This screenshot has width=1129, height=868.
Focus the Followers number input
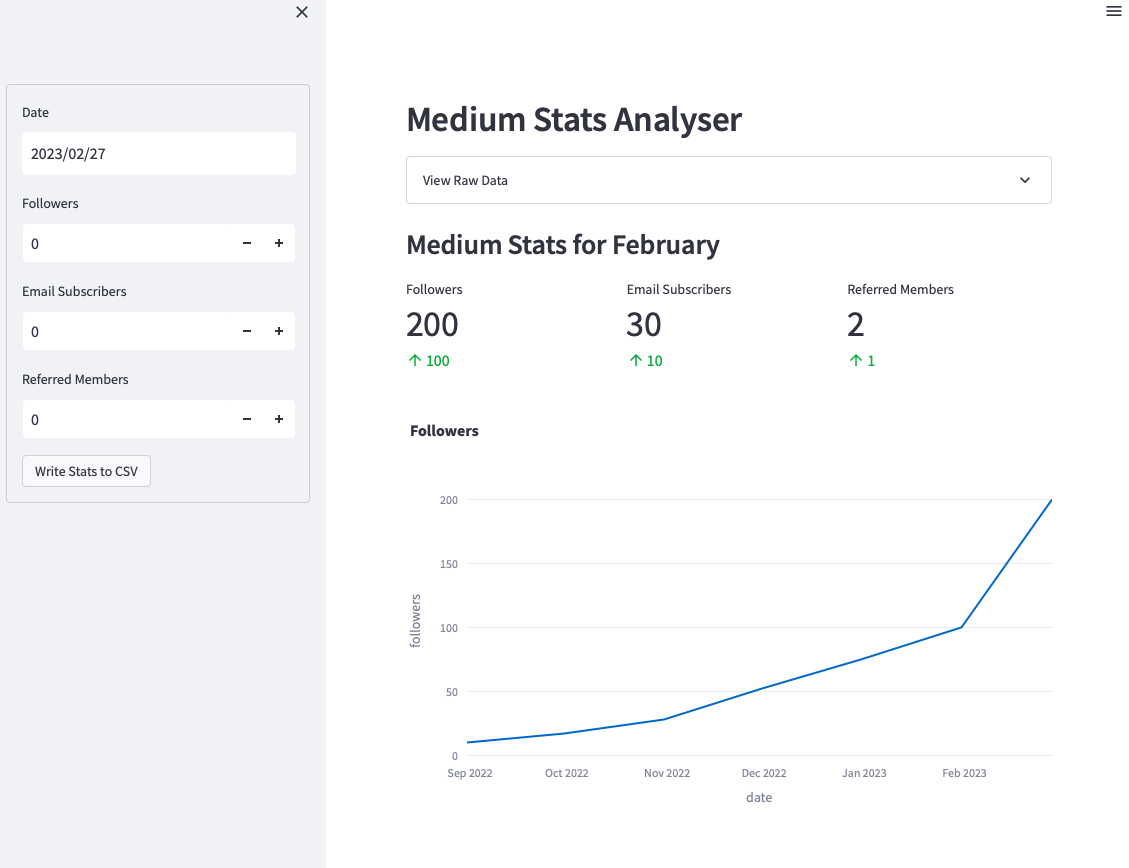(125, 243)
